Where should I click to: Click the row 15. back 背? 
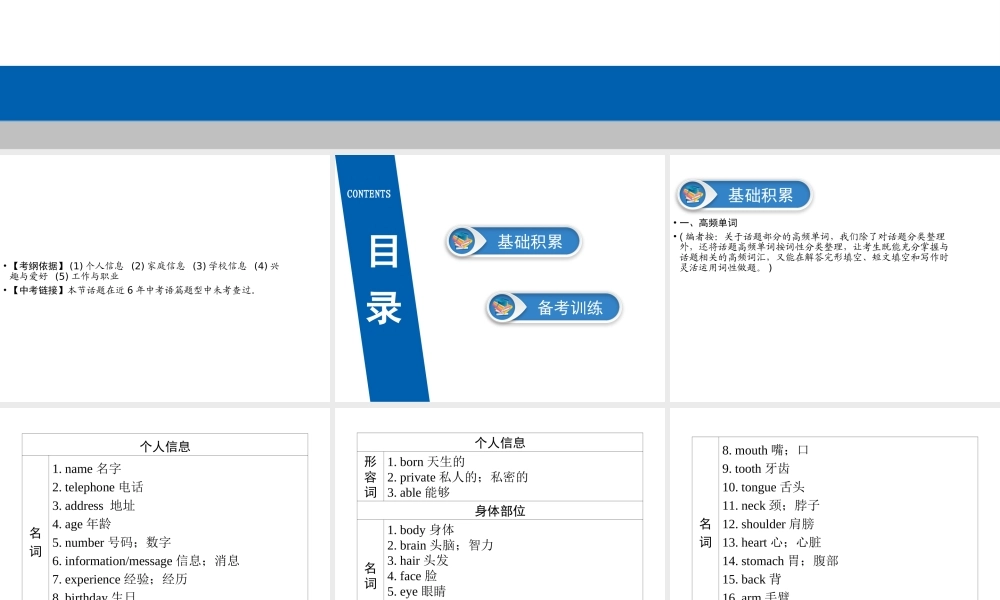[752, 580]
